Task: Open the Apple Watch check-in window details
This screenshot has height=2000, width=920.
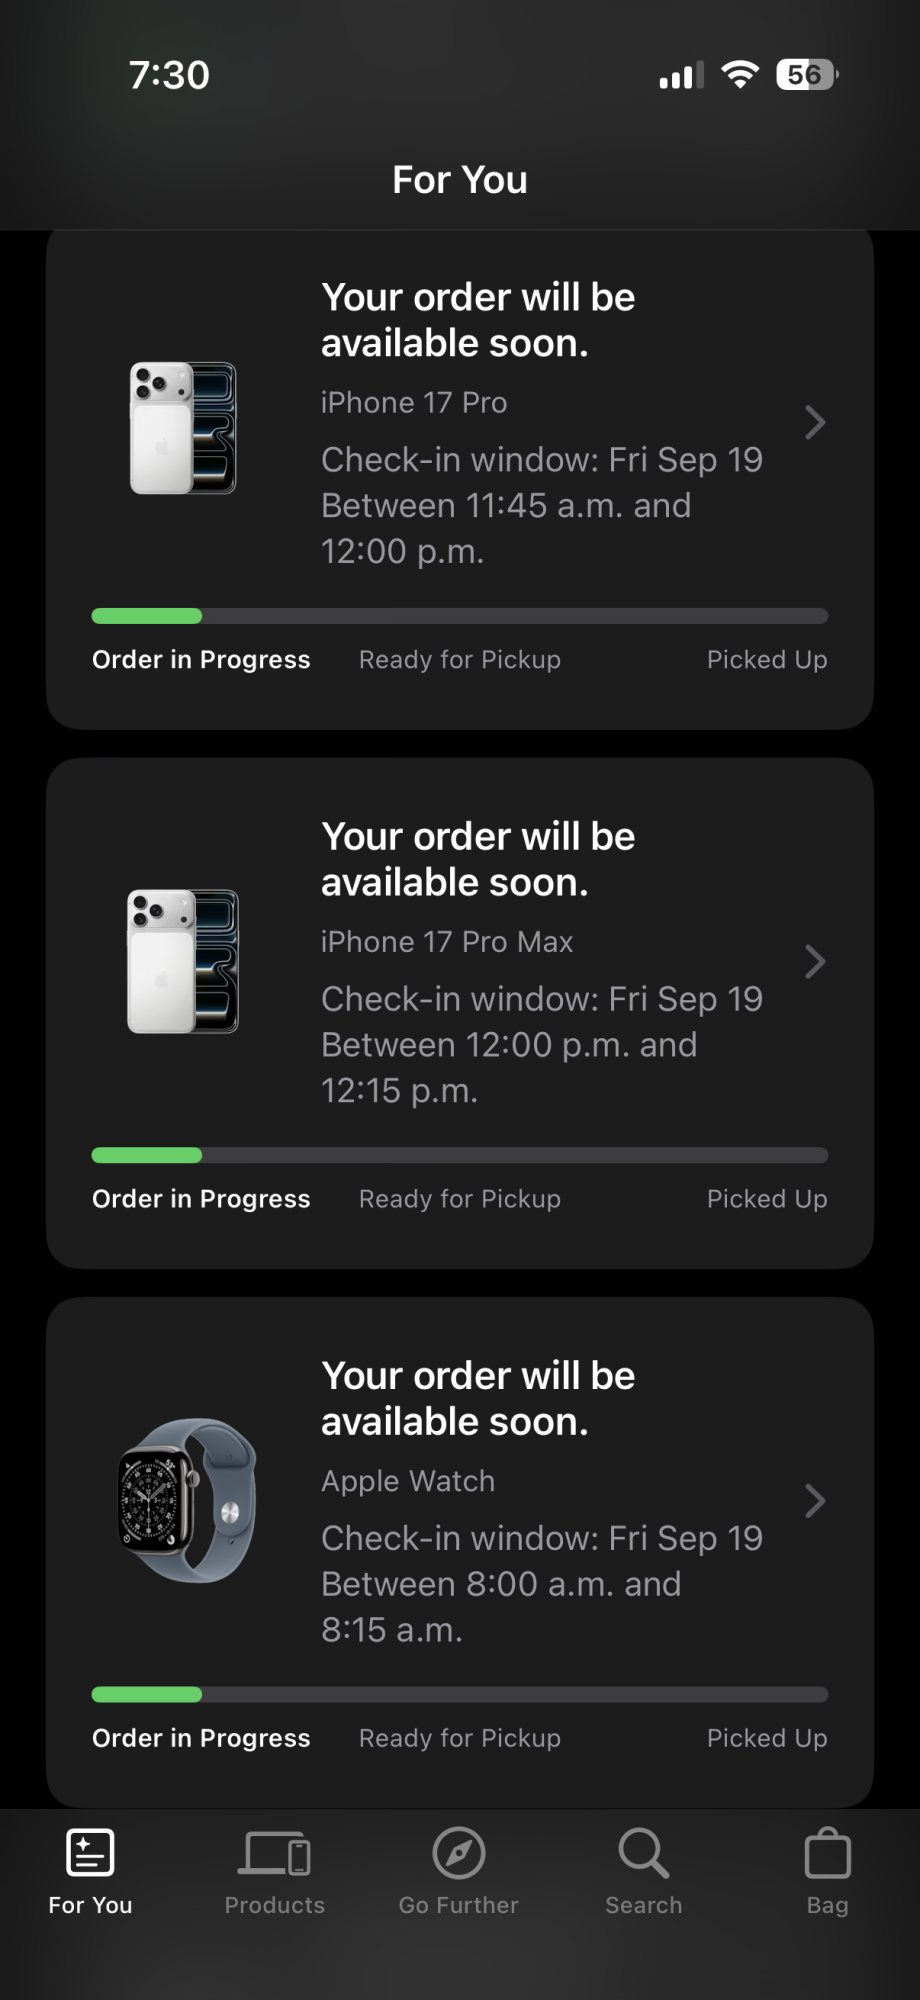Action: [x=541, y=1584]
